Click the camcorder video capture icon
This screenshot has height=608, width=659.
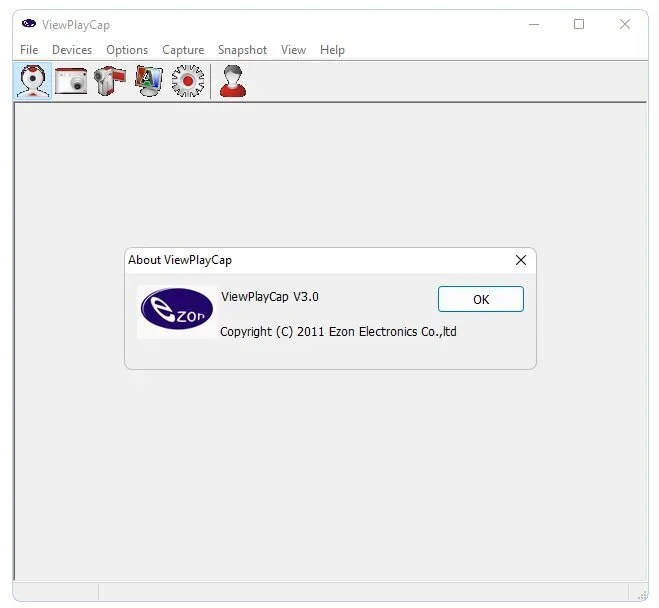point(109,81)
